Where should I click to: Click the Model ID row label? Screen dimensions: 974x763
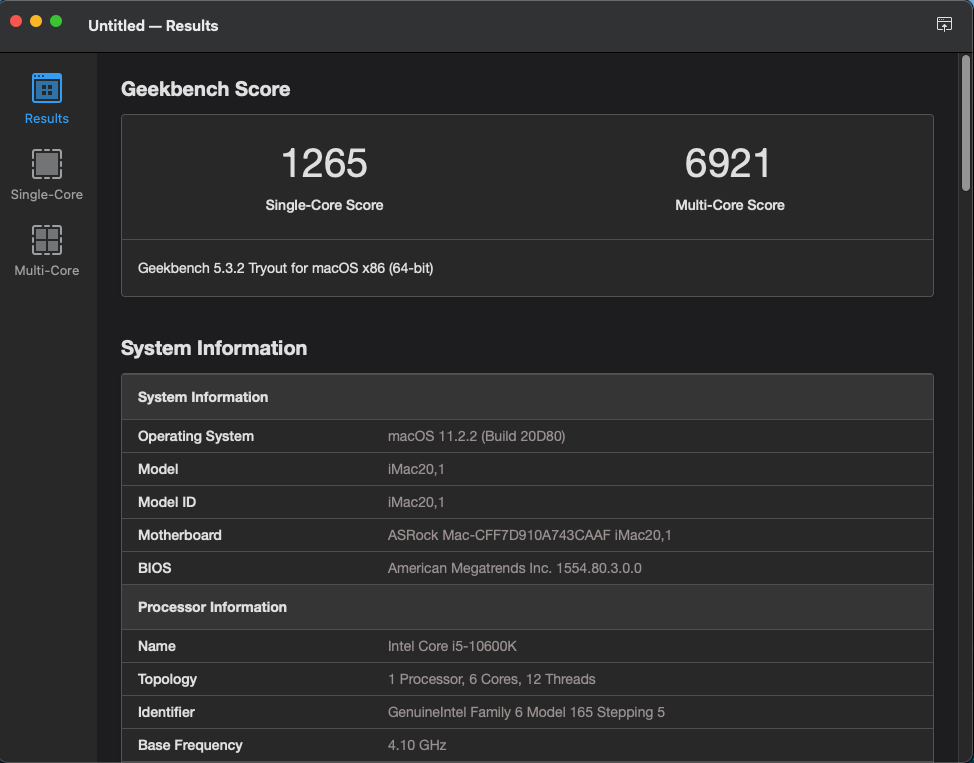[x=167, y=502]
